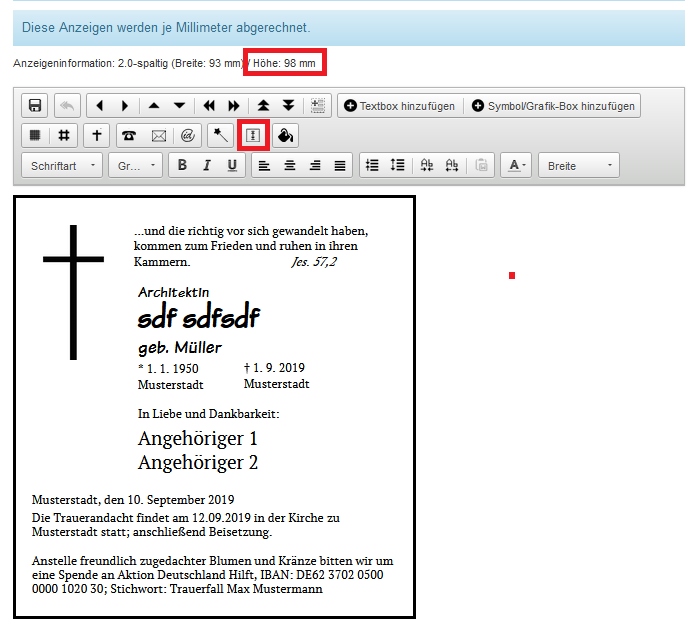Open the Breite width dropdown
This screenshot has width=696, height=641.
click(579, 166)
